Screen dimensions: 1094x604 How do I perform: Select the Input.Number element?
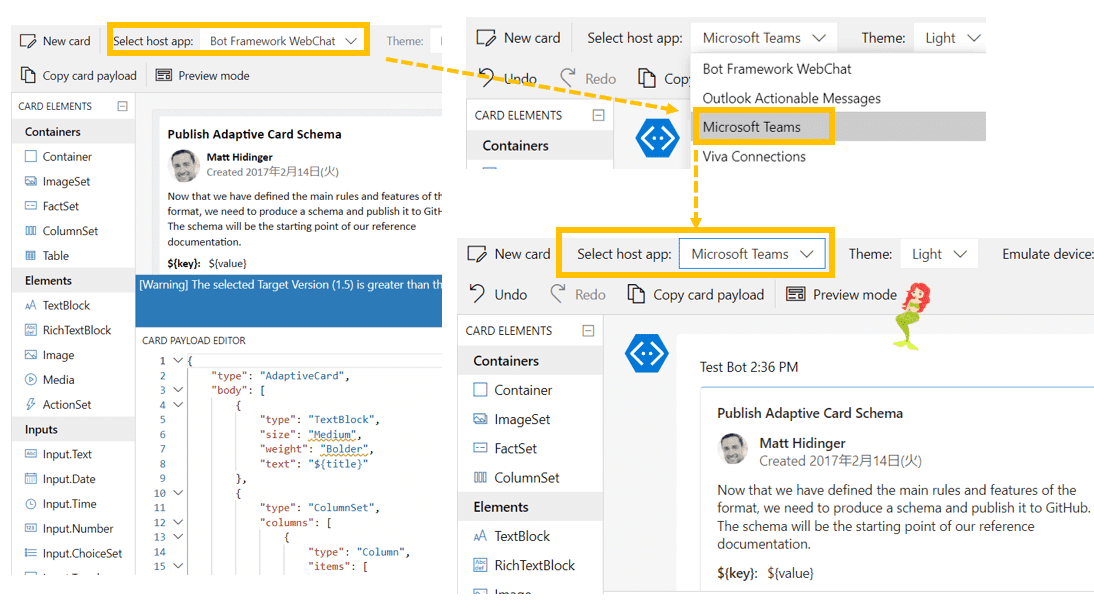pyautogui.click(x=69, y=528)
